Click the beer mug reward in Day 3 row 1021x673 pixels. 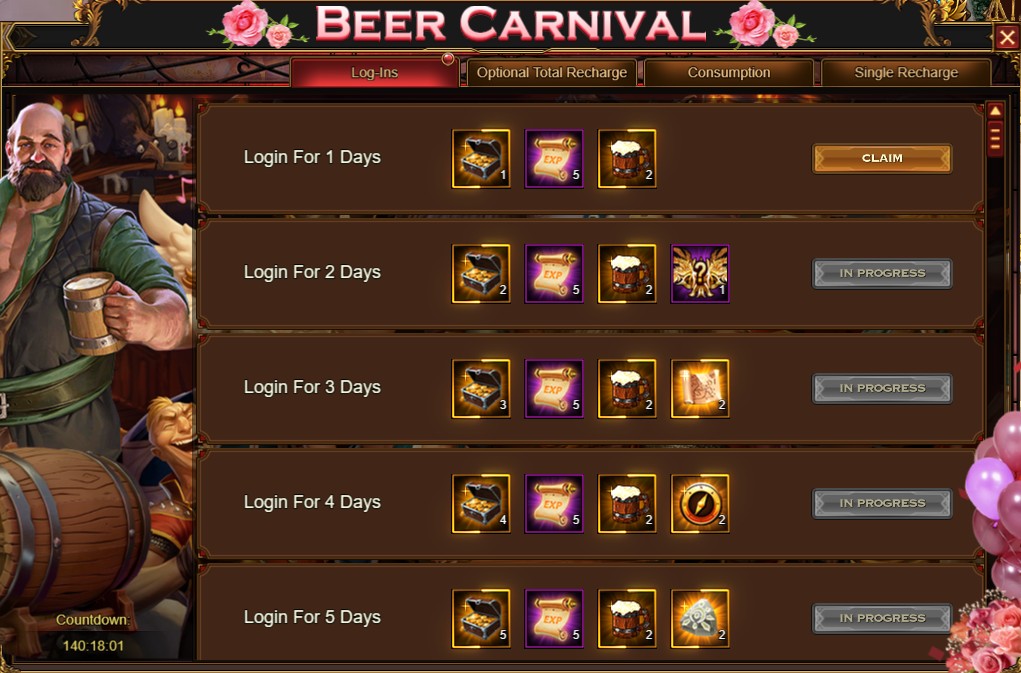point(627,389)
